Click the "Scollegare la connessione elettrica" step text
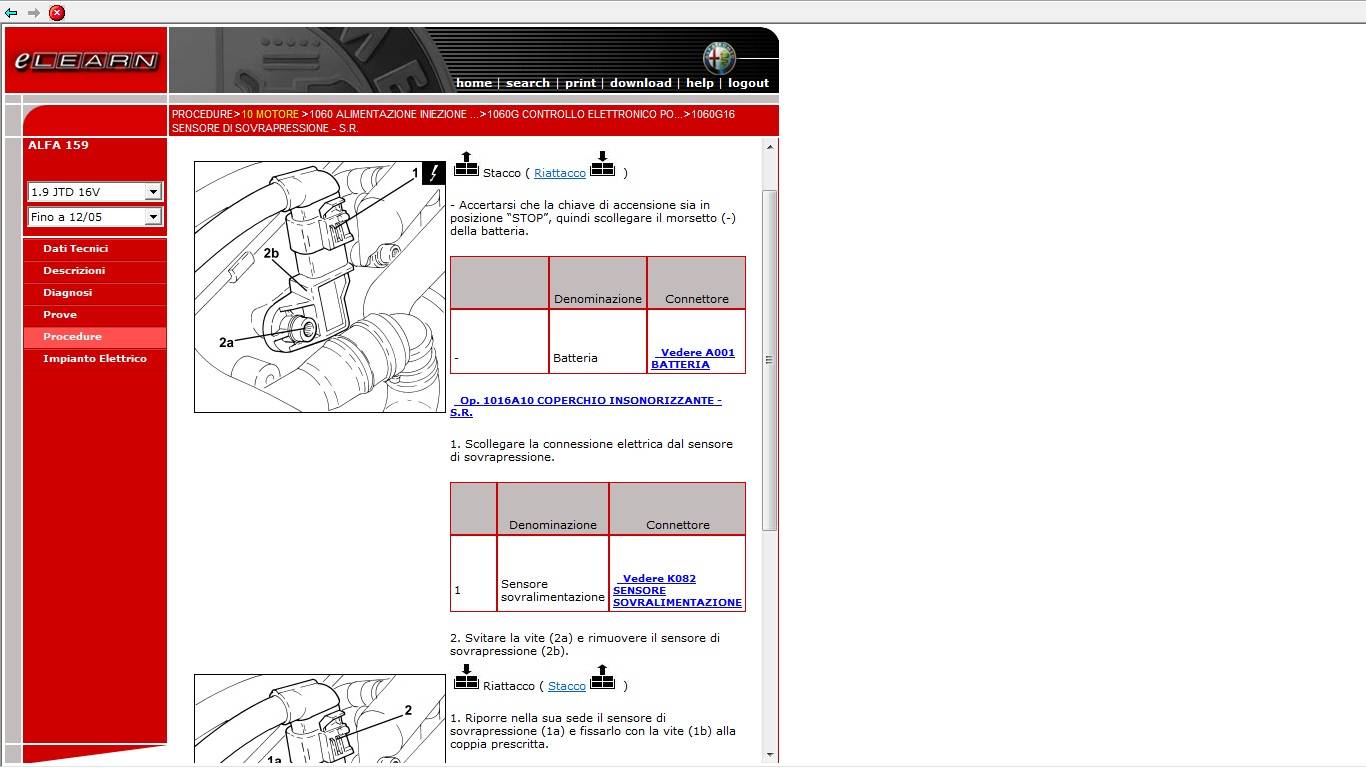This screenshot has height=768, width=1366. point(592,451)
